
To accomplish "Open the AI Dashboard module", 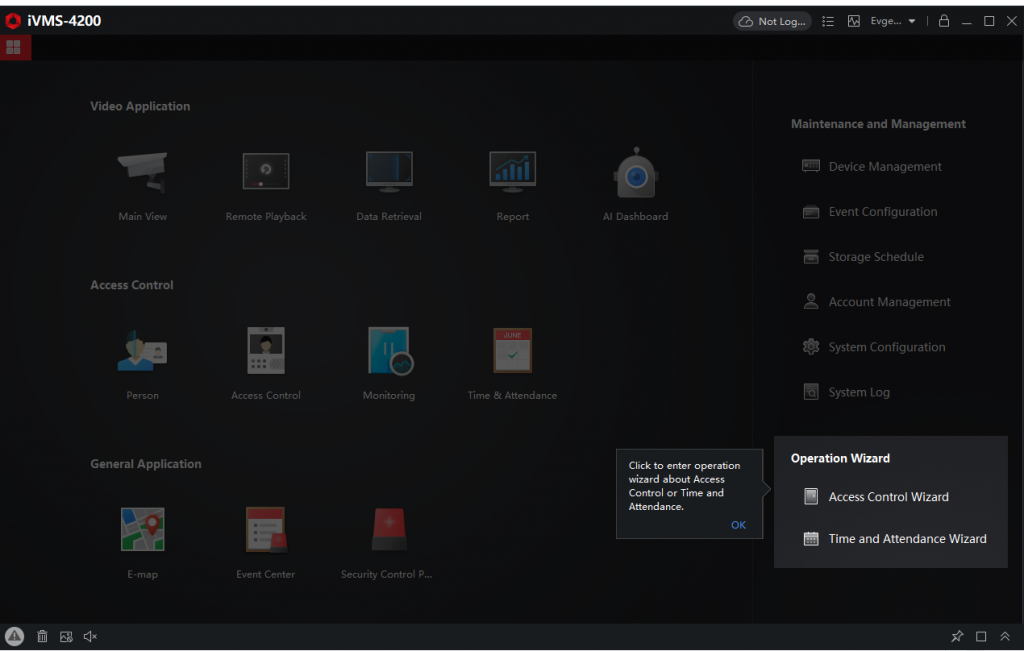I will 635,173.
